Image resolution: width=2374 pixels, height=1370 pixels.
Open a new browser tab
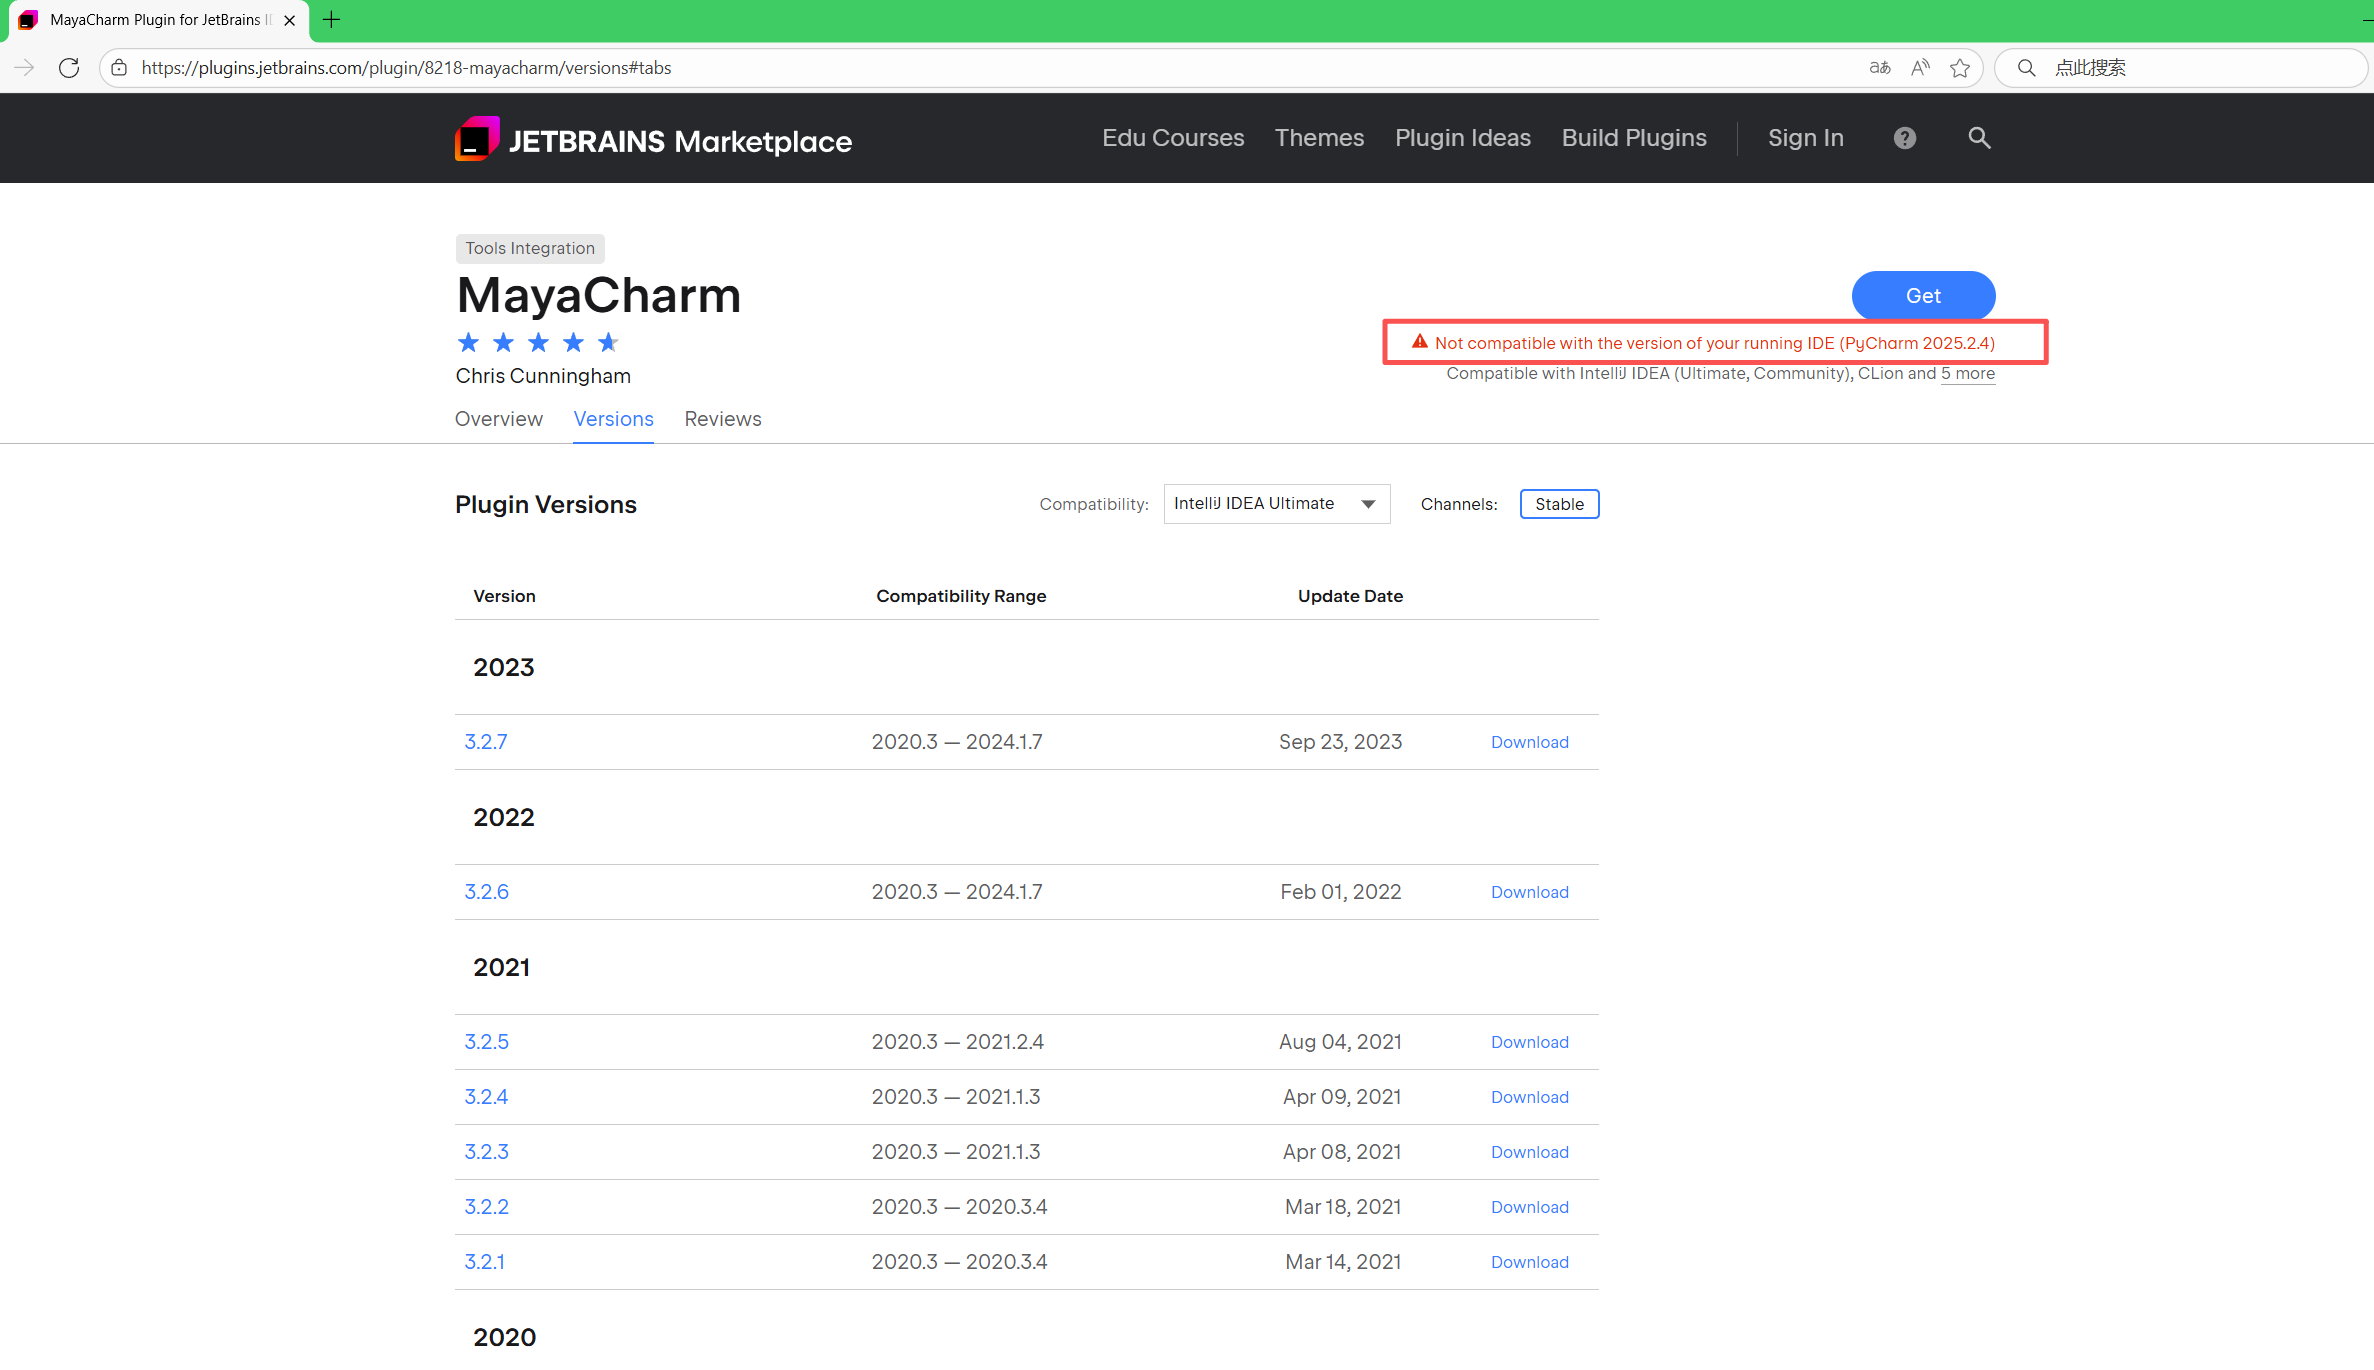click(332, 20)
